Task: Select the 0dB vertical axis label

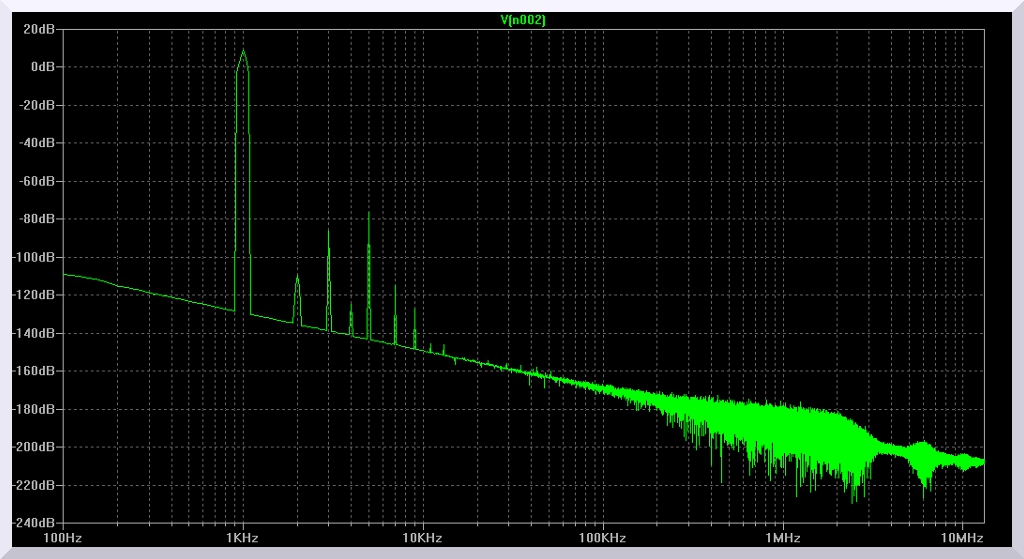Action: click(43, 67)
